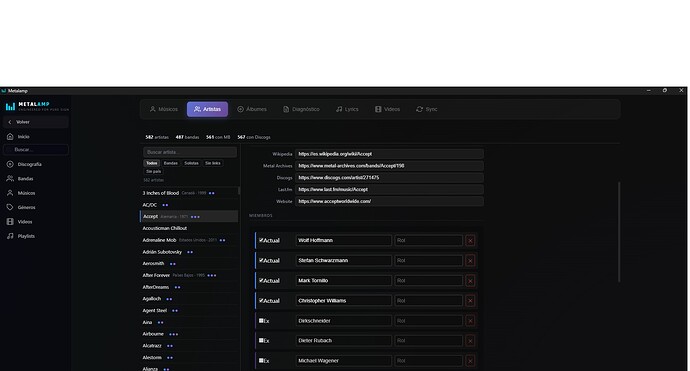Viewport: 690px width, 371px height.
Task: Click the Músicos person icon in the sidebar
Action: [x=10, y=193]
